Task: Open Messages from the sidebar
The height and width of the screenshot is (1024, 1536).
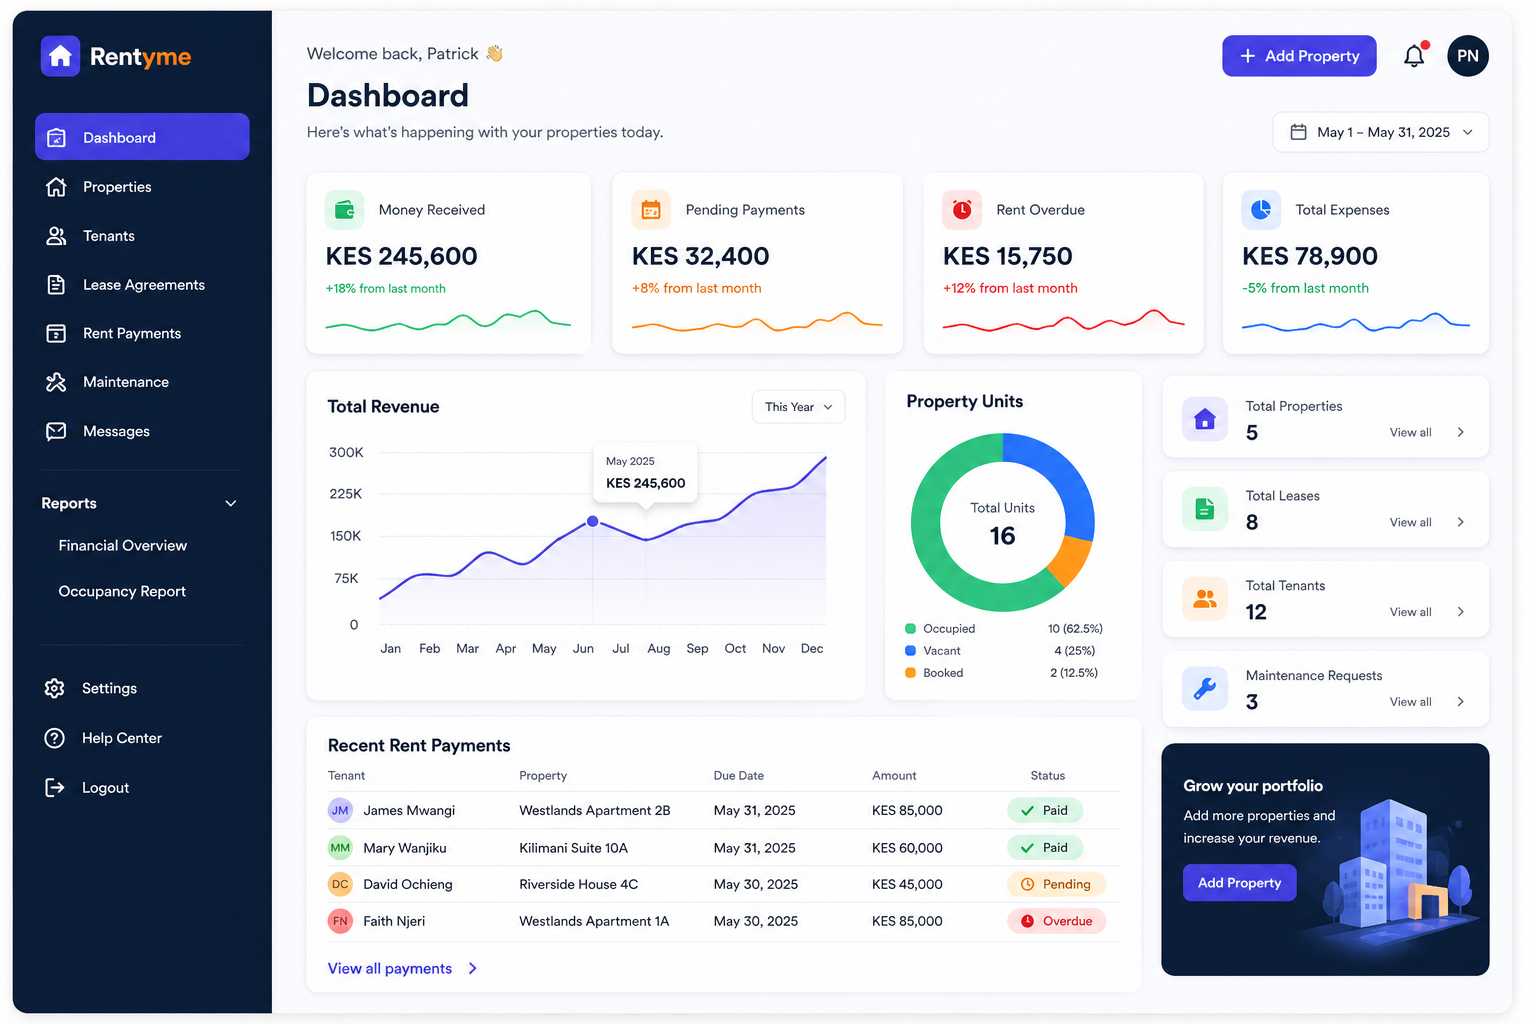Action: 116,431
